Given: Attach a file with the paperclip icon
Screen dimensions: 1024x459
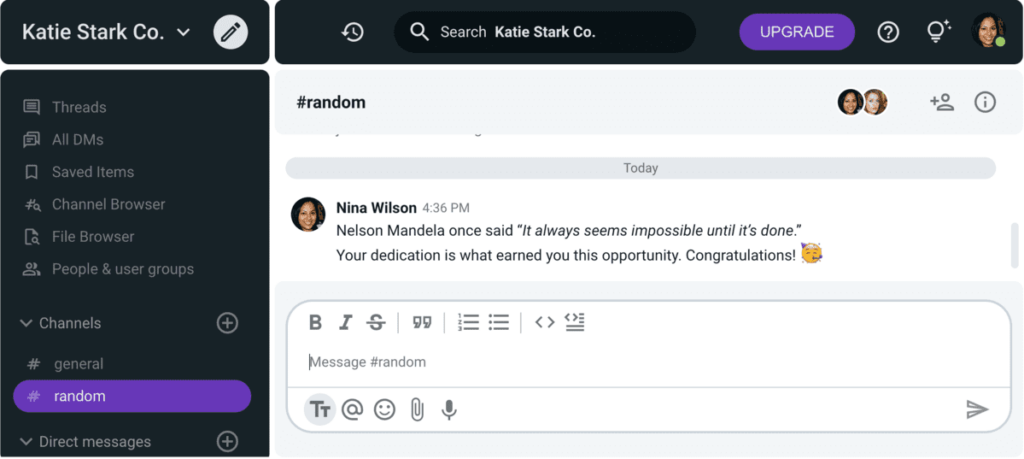Looking at the screenshot, I should click(417, 409).
